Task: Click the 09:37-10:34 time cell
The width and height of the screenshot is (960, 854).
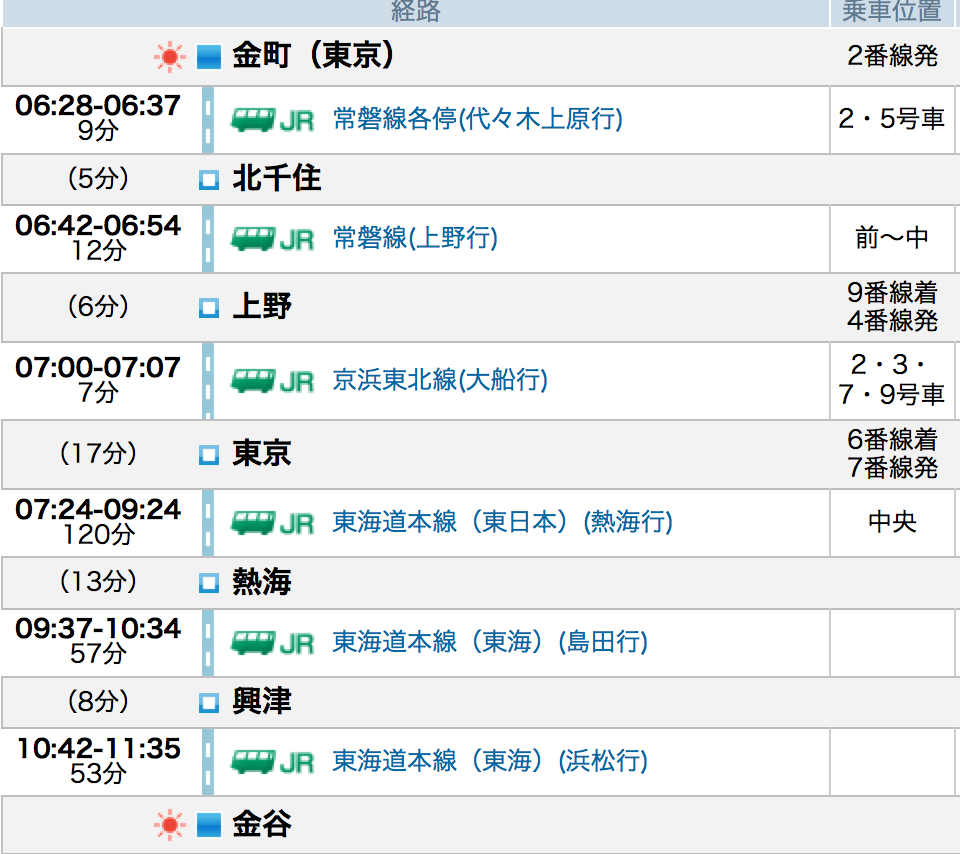Action: click(98, 629)
